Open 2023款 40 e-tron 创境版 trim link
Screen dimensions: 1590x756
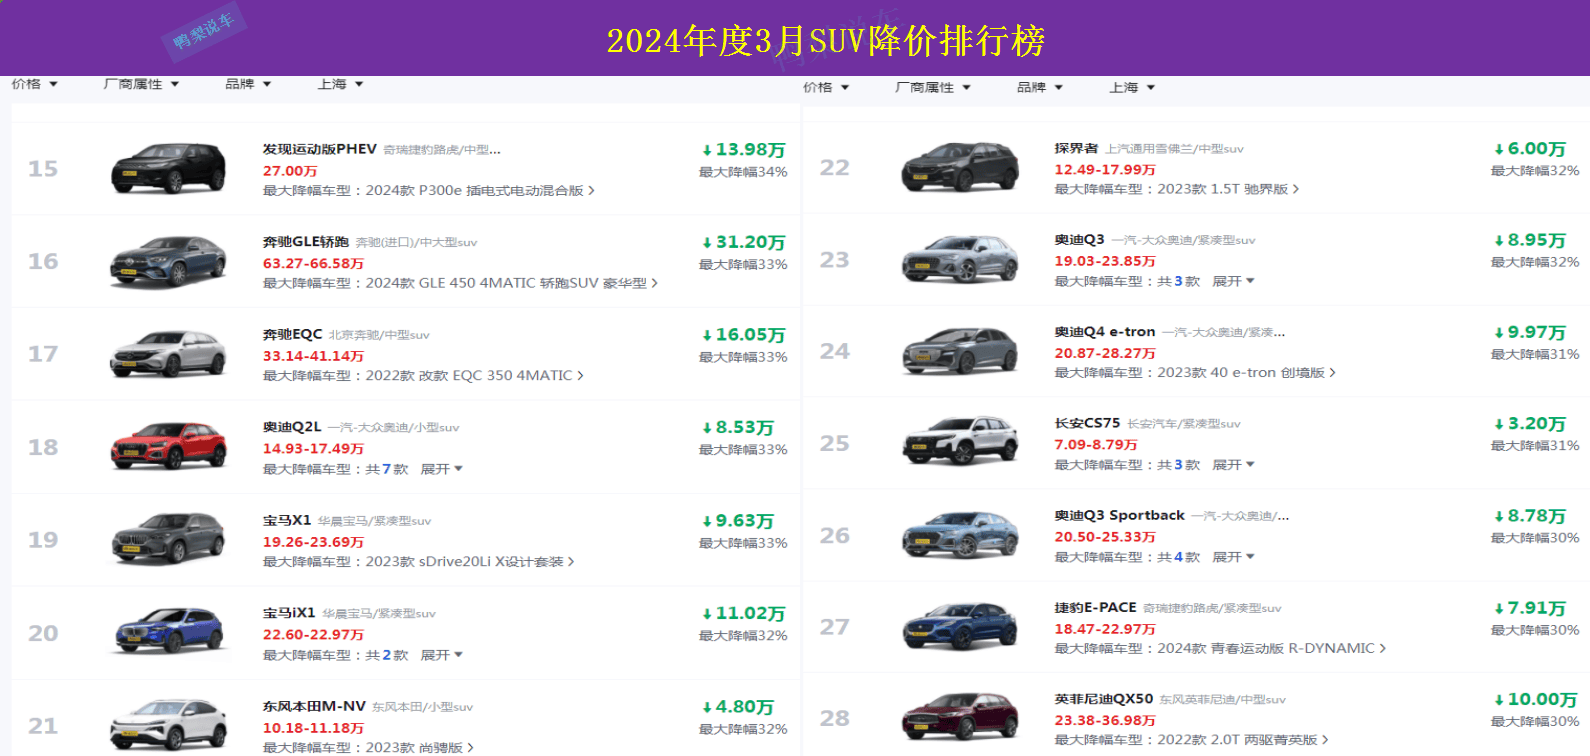tap(1246, 373)
